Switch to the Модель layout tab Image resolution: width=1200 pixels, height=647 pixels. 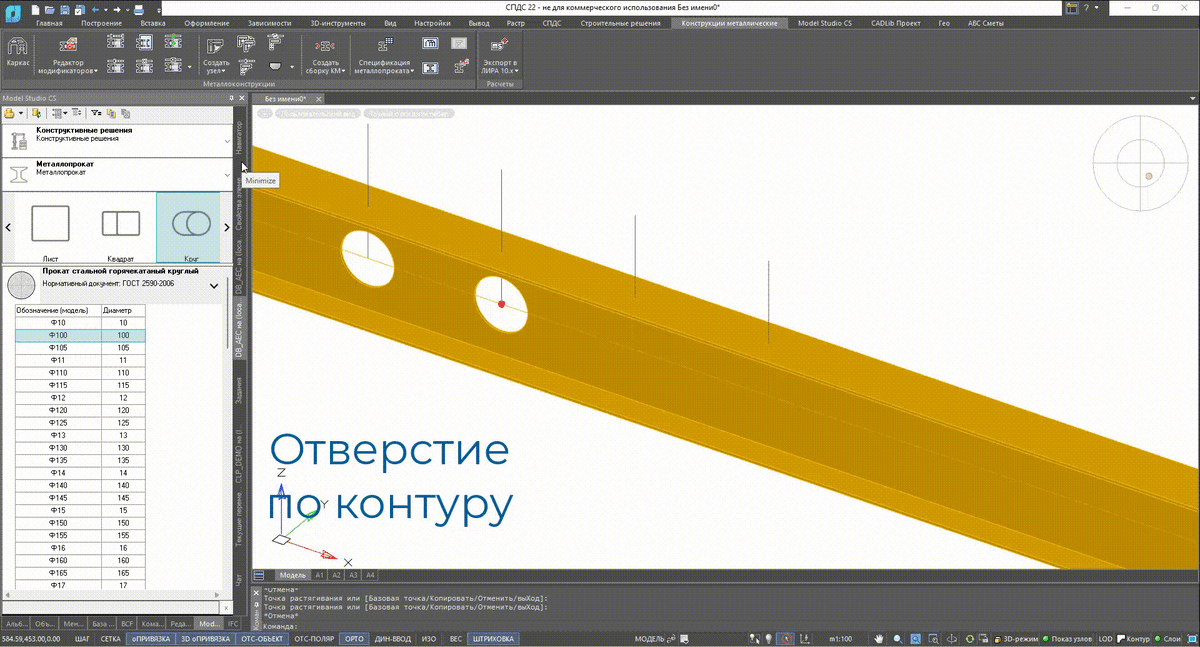pyautogui.click(x=292, y=575)
